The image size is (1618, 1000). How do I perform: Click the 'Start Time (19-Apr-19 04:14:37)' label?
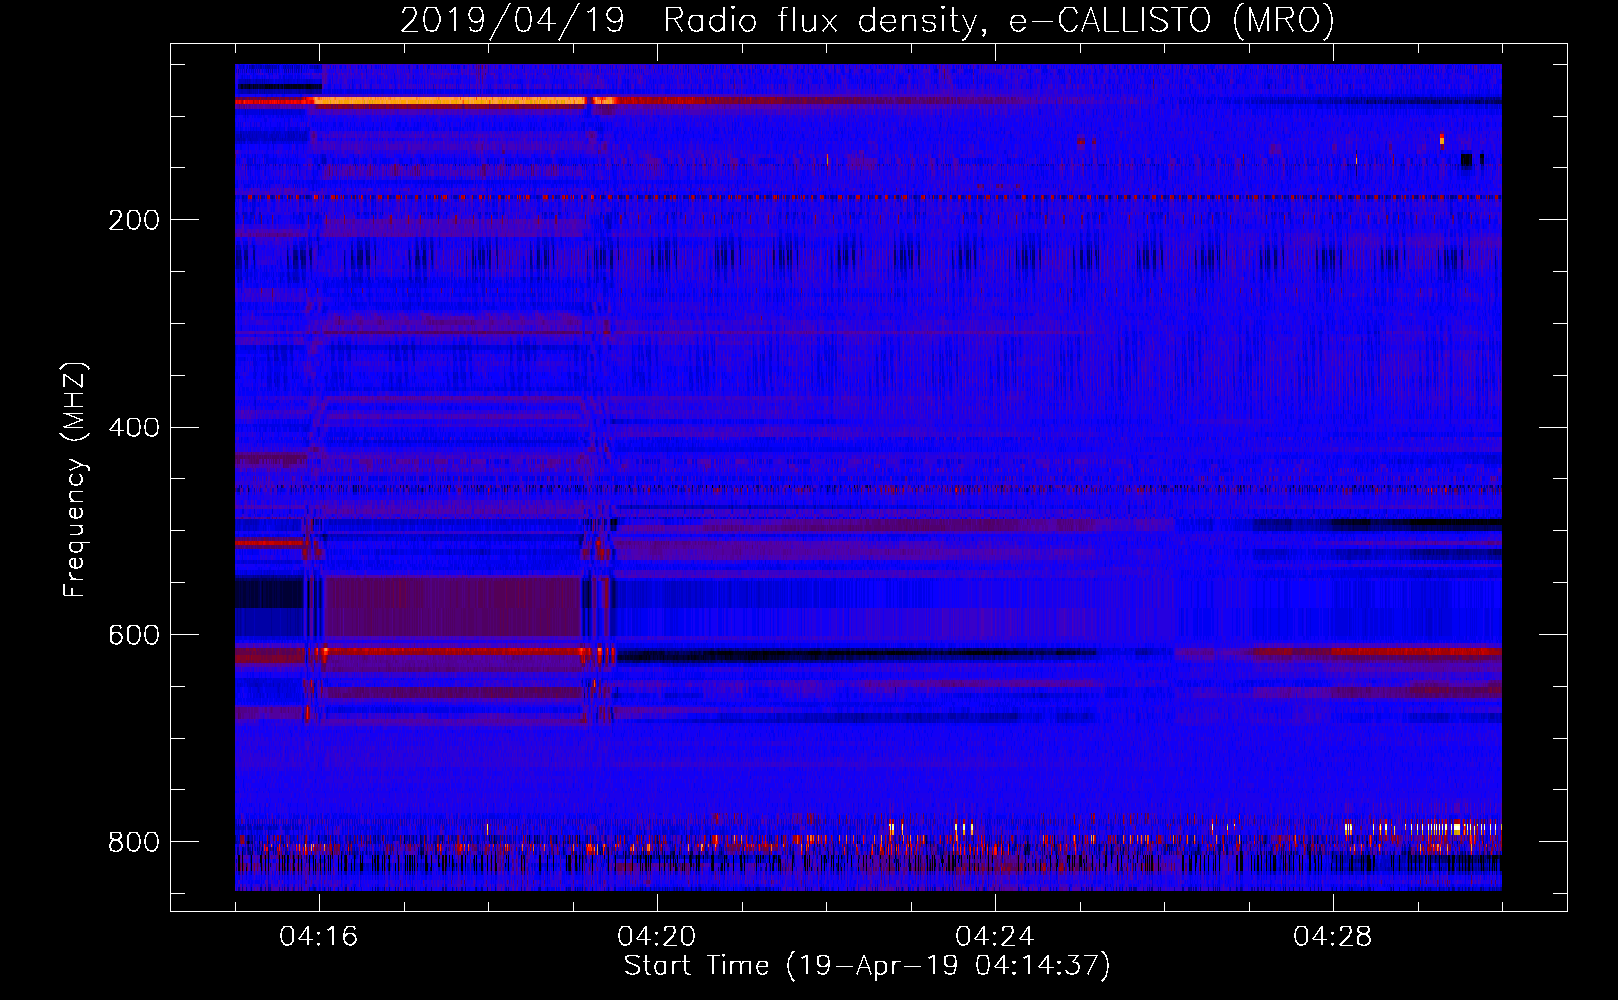(867, 966)
